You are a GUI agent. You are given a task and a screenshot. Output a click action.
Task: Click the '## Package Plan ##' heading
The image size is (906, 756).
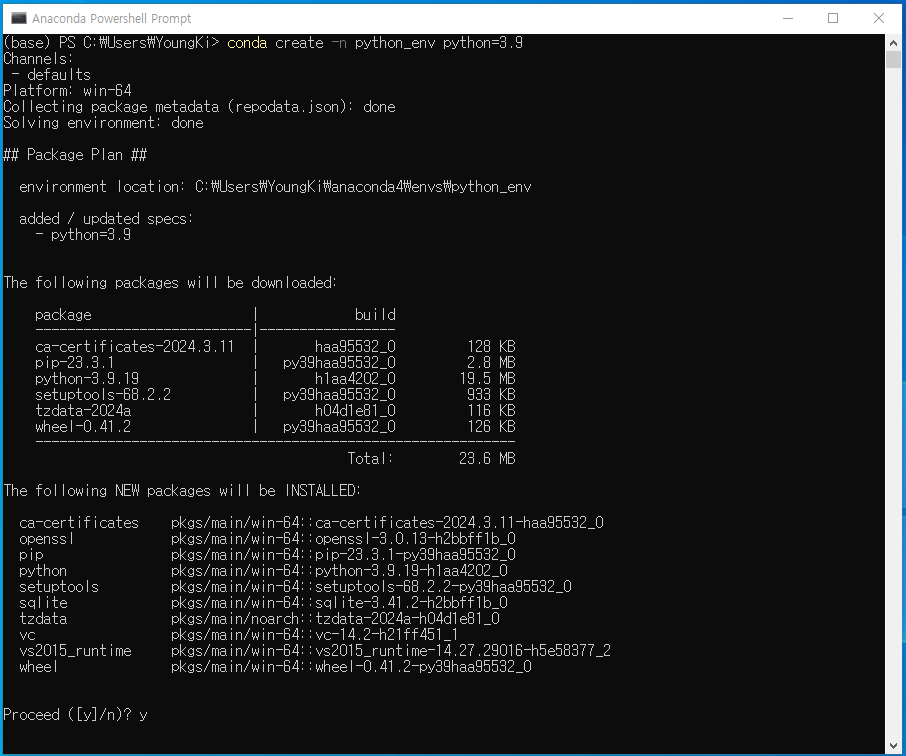coord(75,155)
